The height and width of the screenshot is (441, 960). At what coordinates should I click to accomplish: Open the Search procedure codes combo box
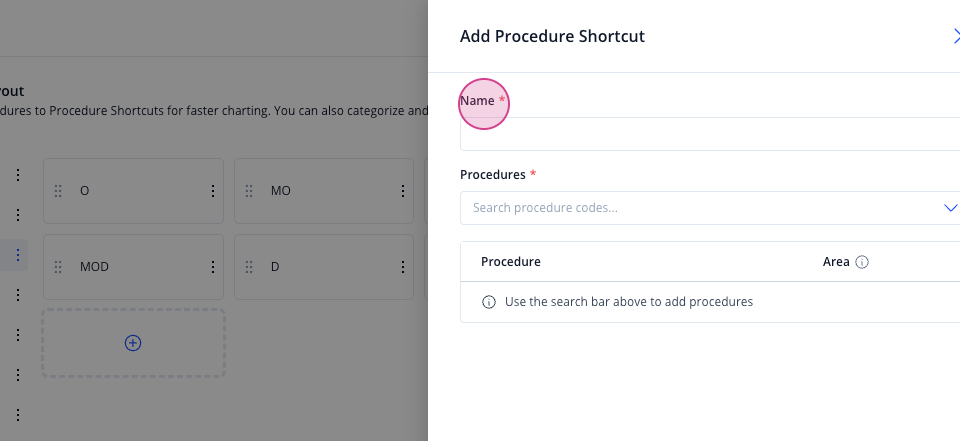(x=710, y=208)
